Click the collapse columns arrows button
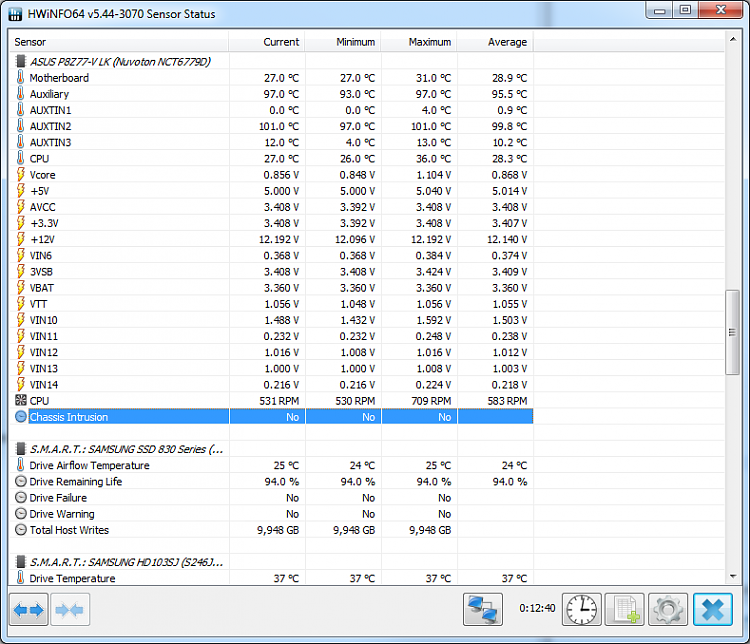750x644 pixels. pos(70,610)
